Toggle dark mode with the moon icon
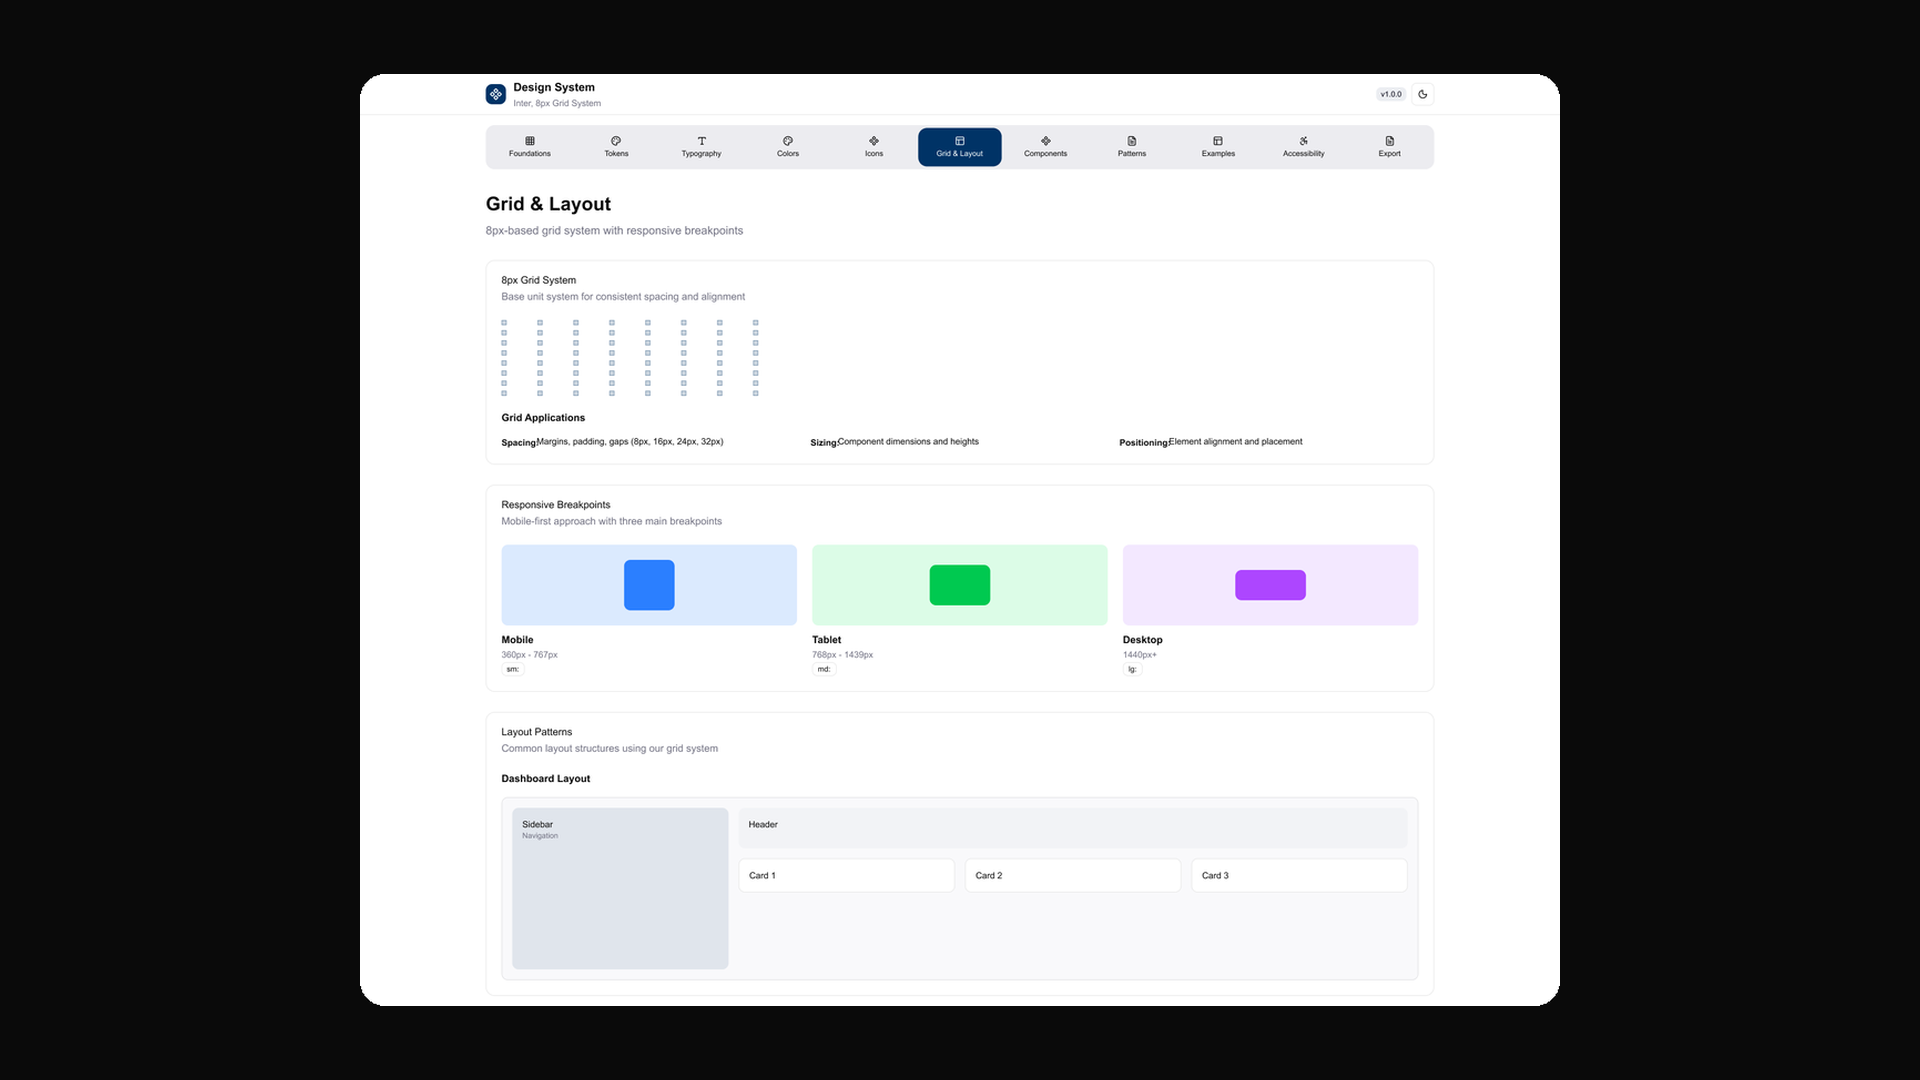The height and width of the screenshot is (1080, 1920). pyautogui.click(x=1422, y=94)
